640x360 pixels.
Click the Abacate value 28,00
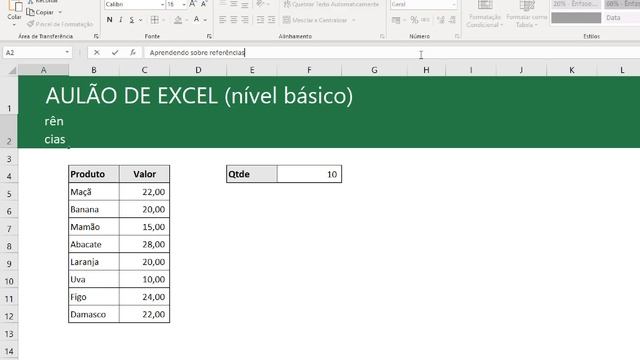[144, 244]
